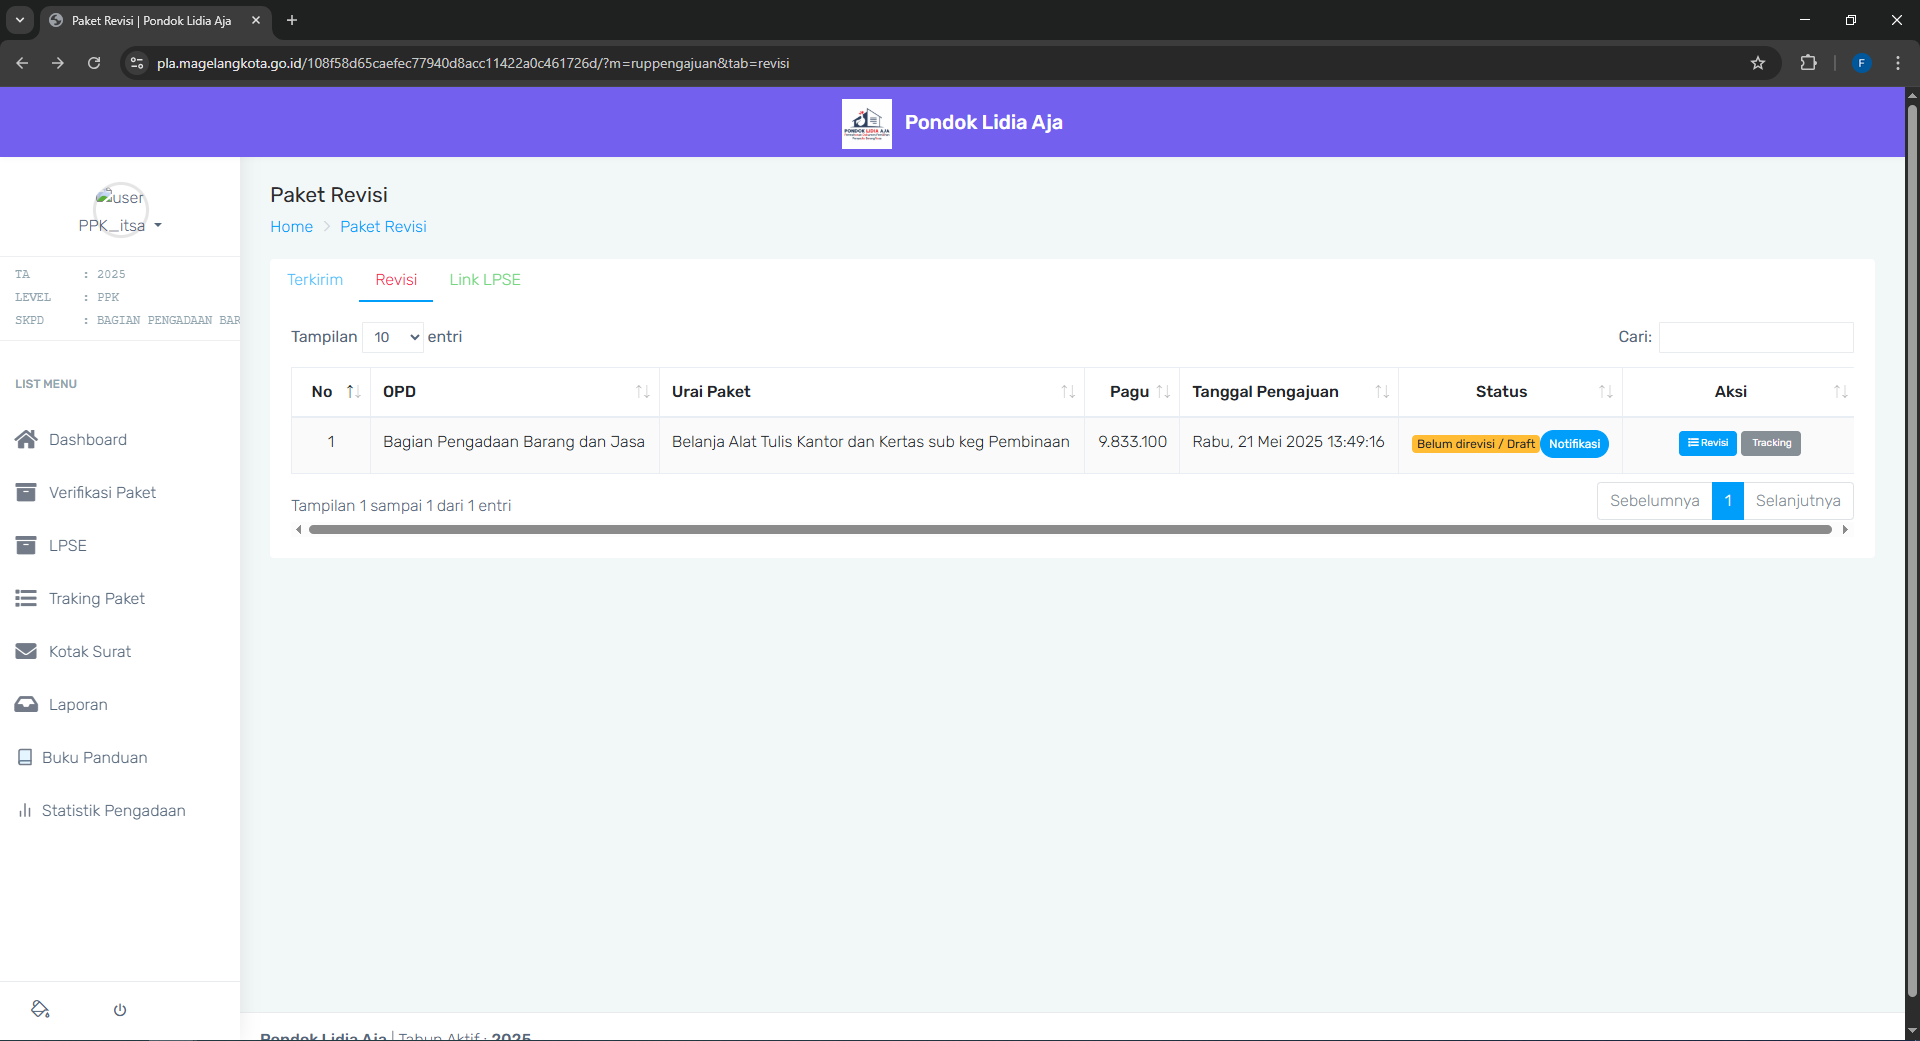Sort table by Pagu column
This screenshot has width=1920, height=1041.
tap(1131, 392)
